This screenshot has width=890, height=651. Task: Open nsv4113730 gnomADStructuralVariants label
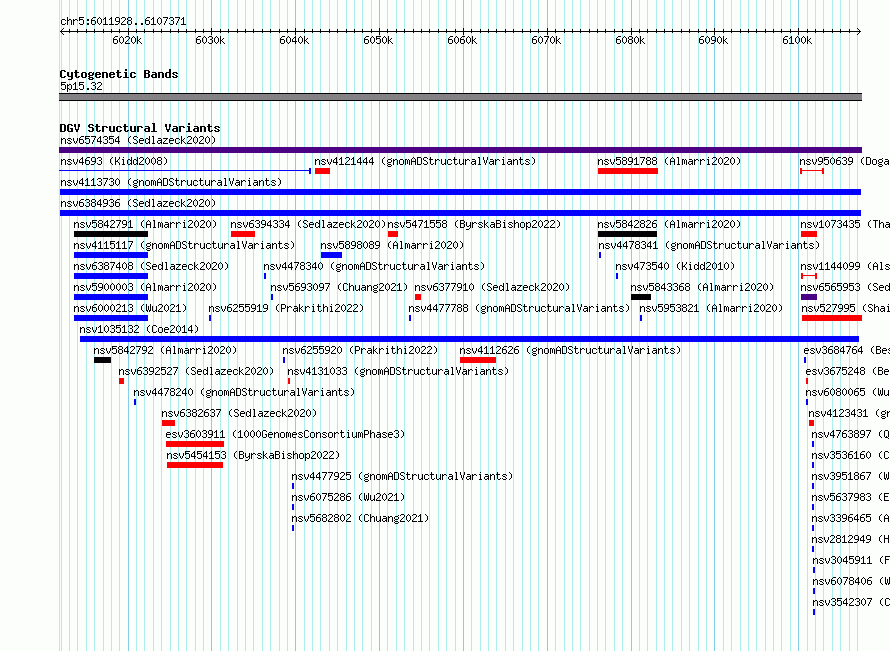tap(171, 182)
